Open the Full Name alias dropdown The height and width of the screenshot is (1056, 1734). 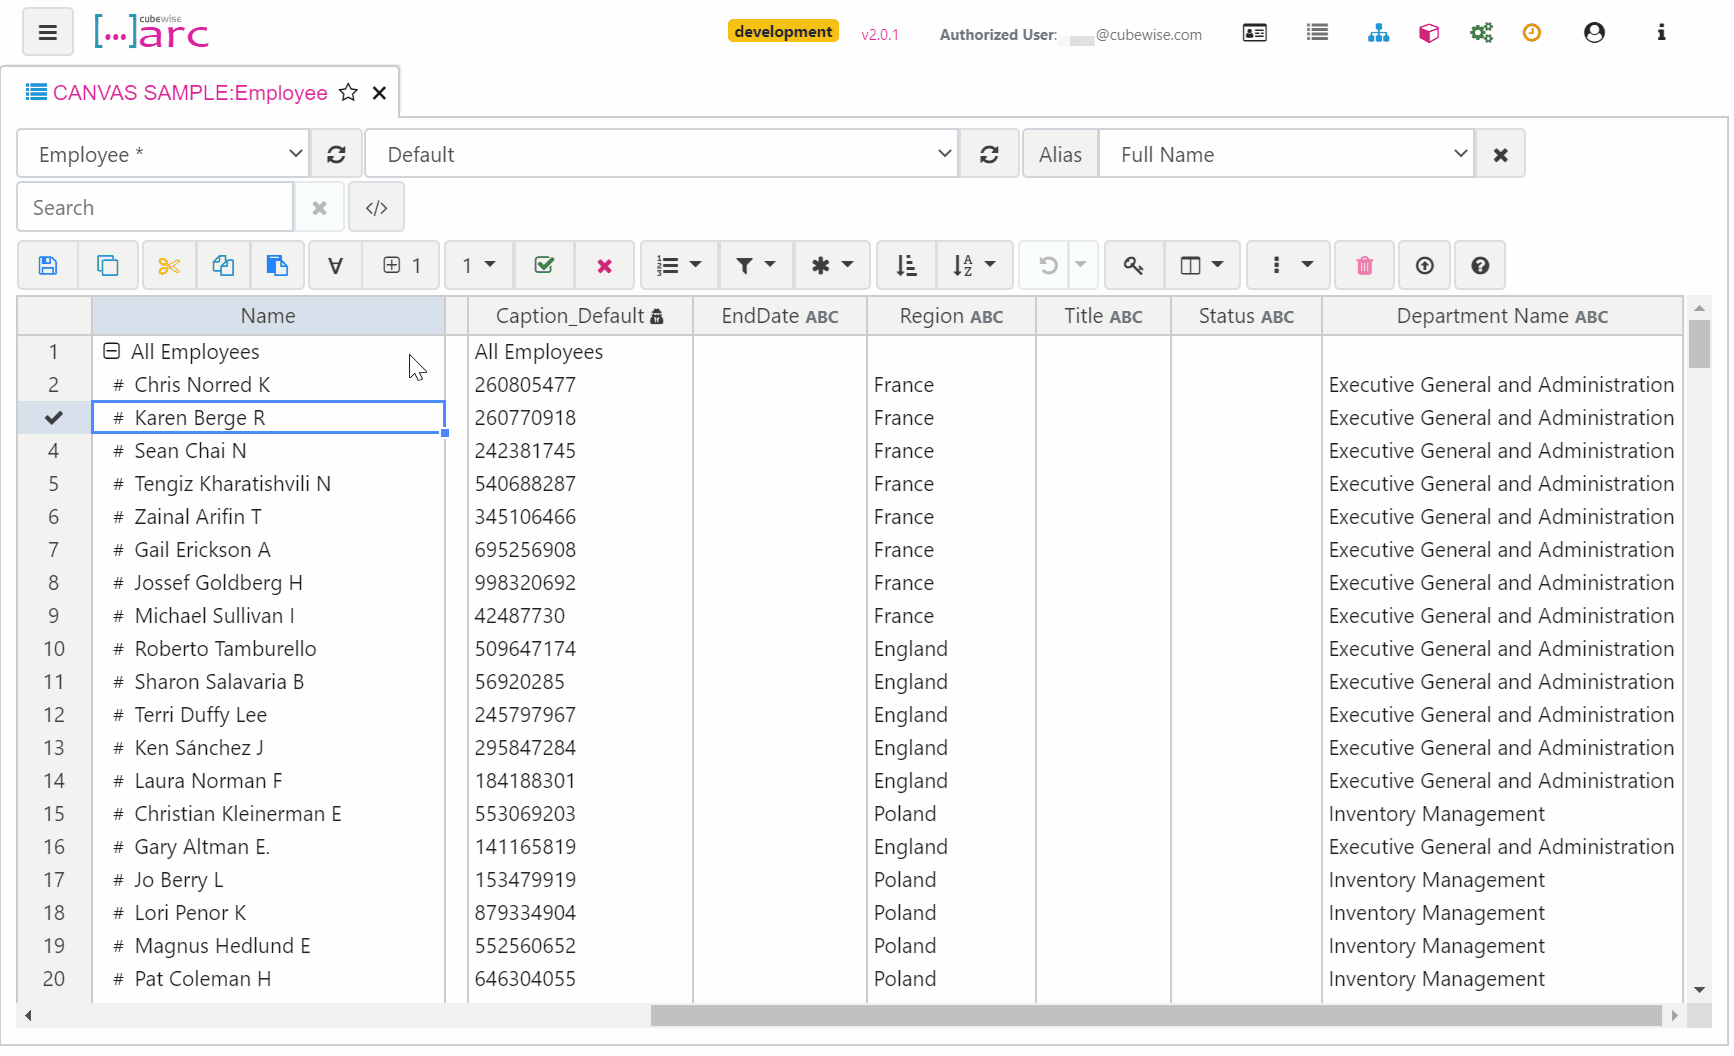(x=1286, y=155)
